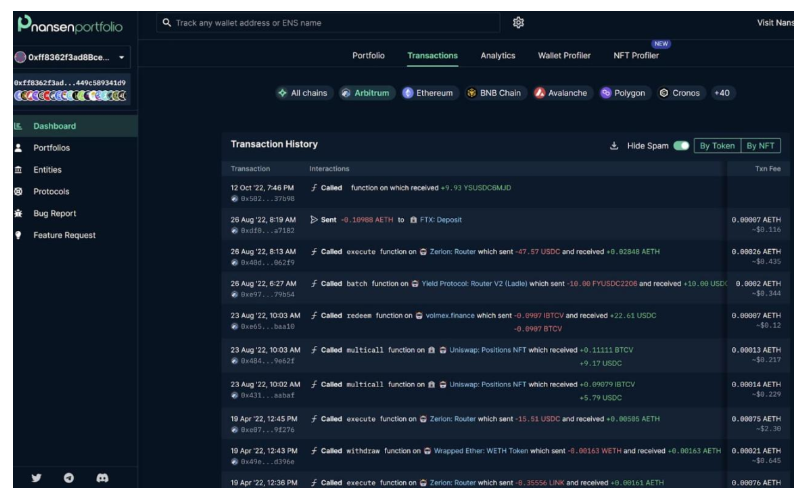Select the By Token view
The image size is (812, 491).
click(x=717, y=146)
